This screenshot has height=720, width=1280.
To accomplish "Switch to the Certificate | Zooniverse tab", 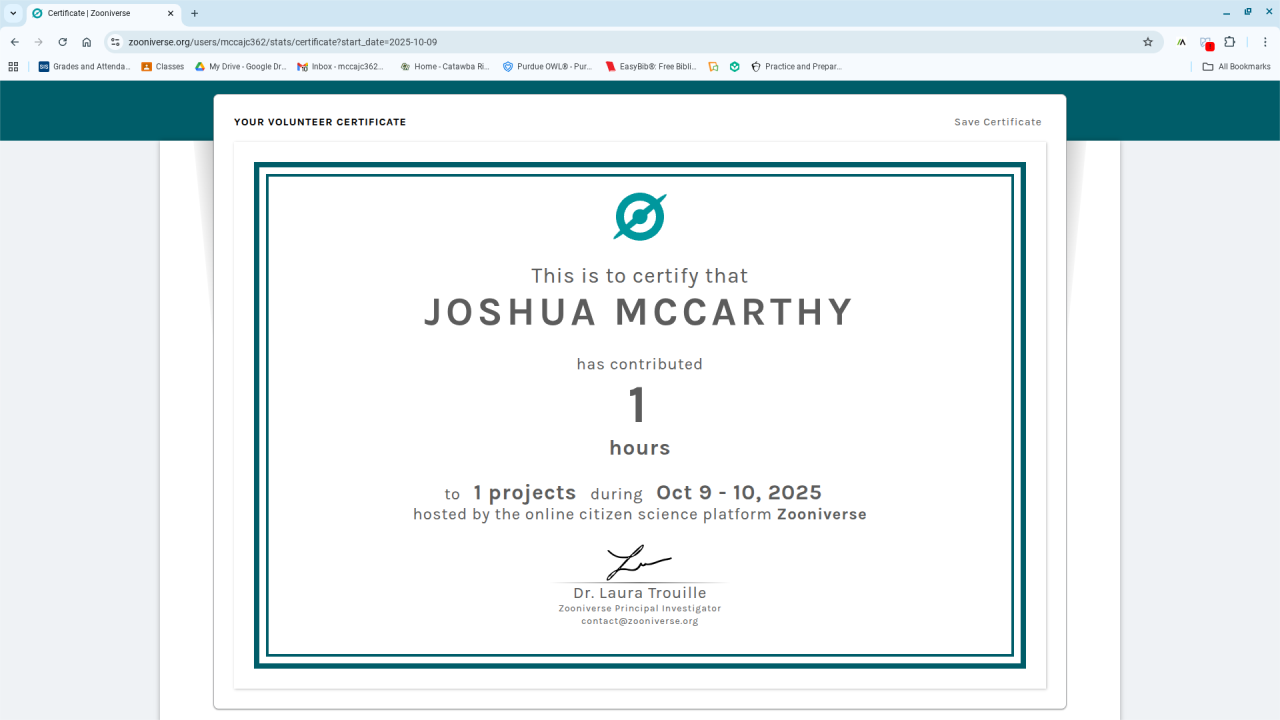I will click(x=102, y=13).
